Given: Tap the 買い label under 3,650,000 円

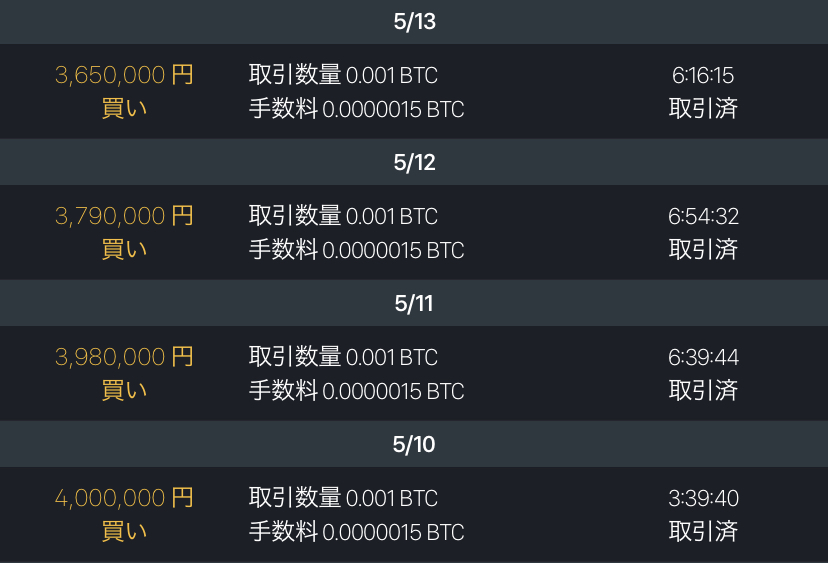Looking at the screenshot, I should coord(124,108).
